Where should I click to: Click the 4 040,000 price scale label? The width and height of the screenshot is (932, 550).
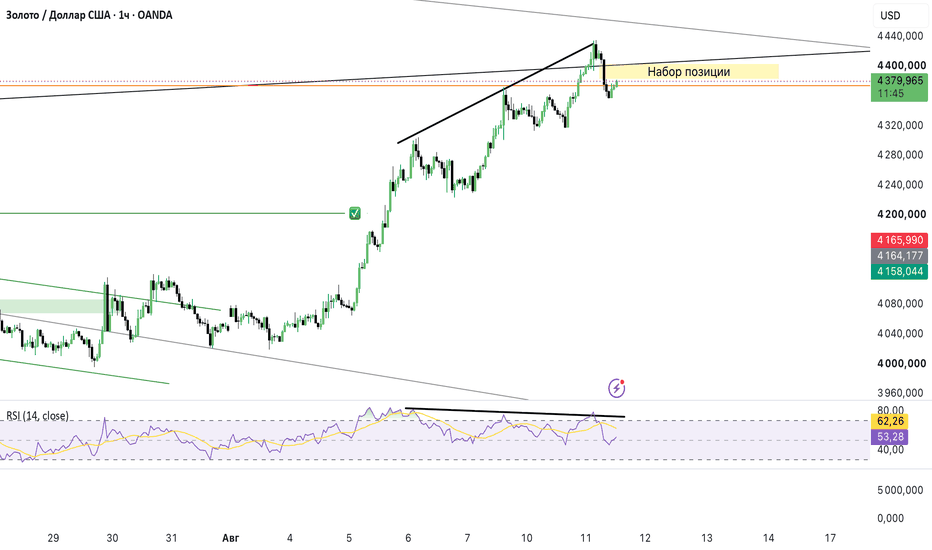[900, 333]
